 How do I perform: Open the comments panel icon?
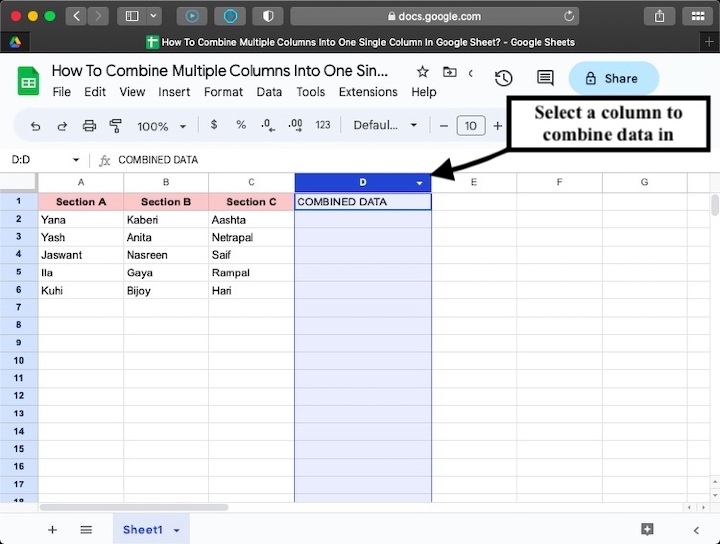[x=545, y=78]
